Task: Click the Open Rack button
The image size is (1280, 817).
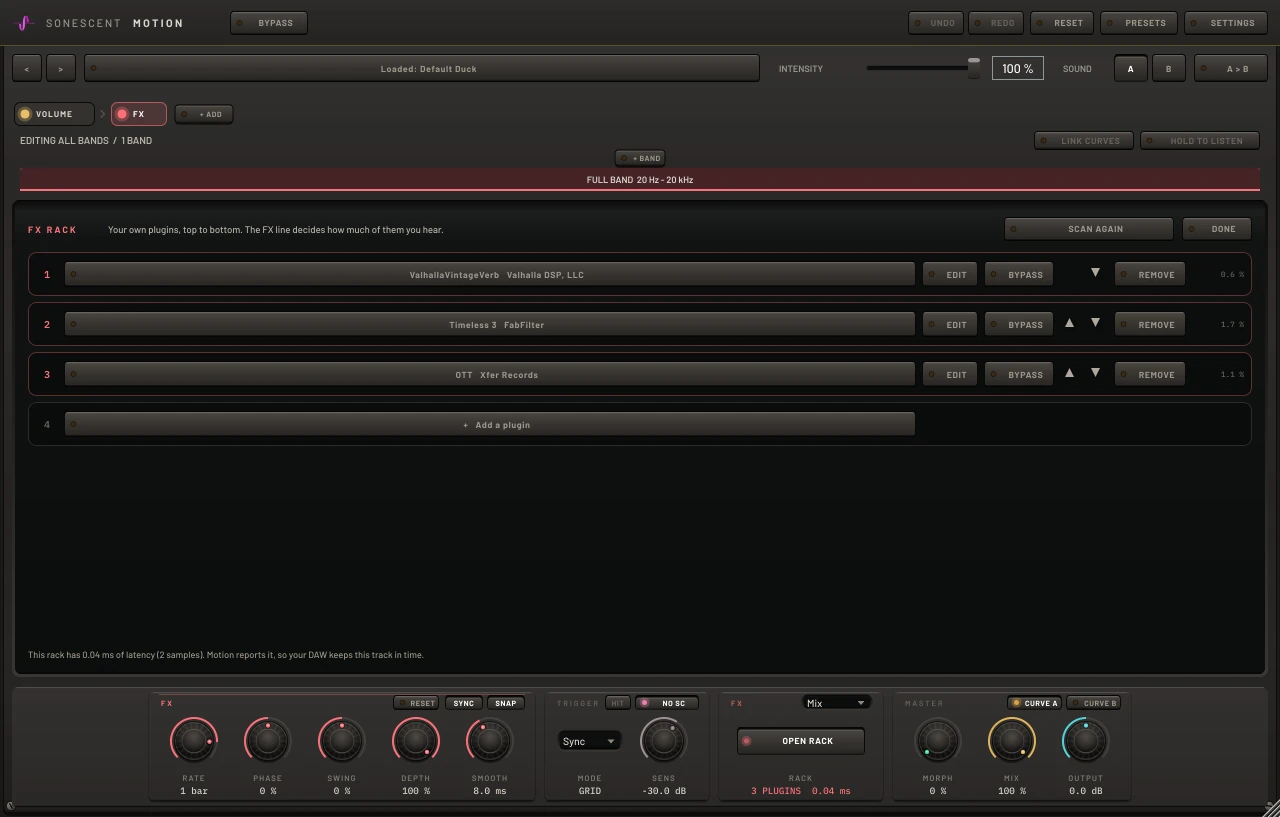Action: [x=801, y=741]
